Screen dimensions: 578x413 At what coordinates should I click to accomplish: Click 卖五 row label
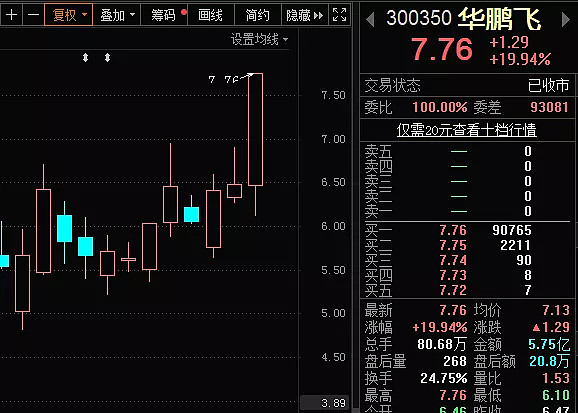coord(378,152)
